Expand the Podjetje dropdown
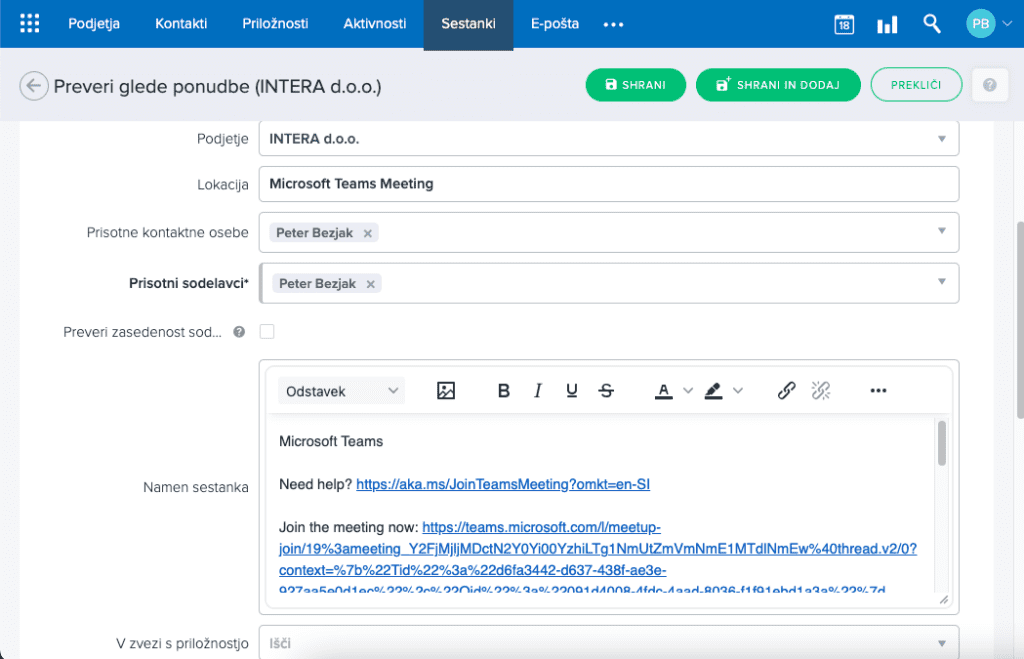 point(941,139)
